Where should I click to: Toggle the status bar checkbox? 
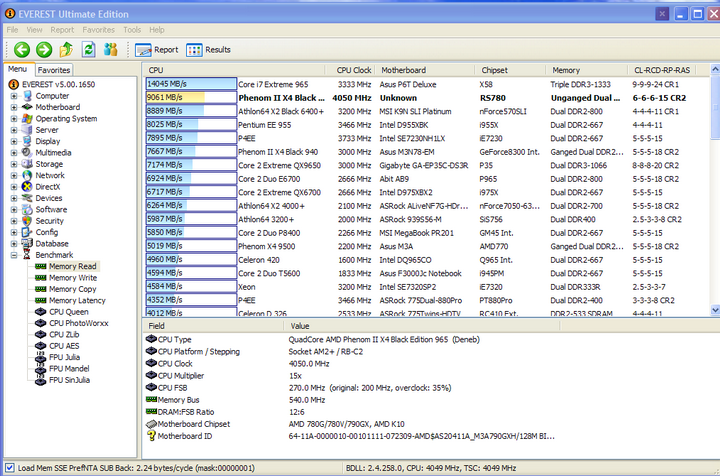click(10, 468)
